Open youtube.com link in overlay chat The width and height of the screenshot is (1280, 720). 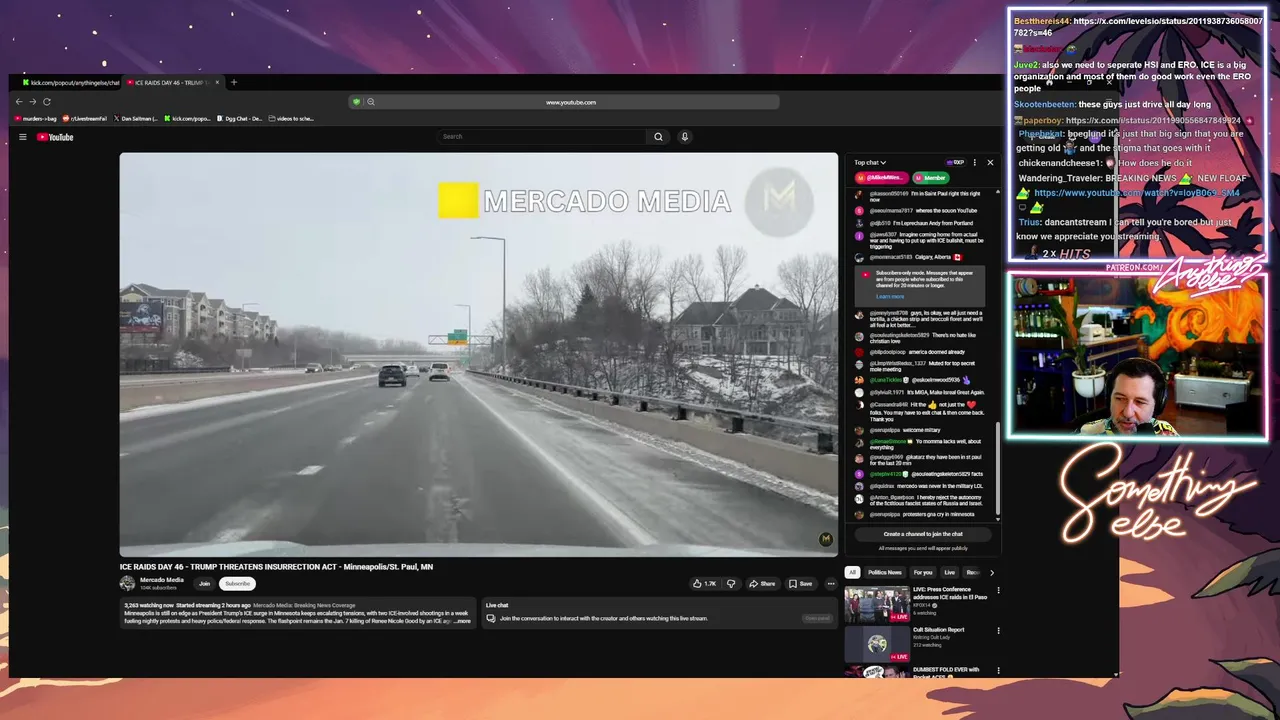click(x=1136, y=193)
